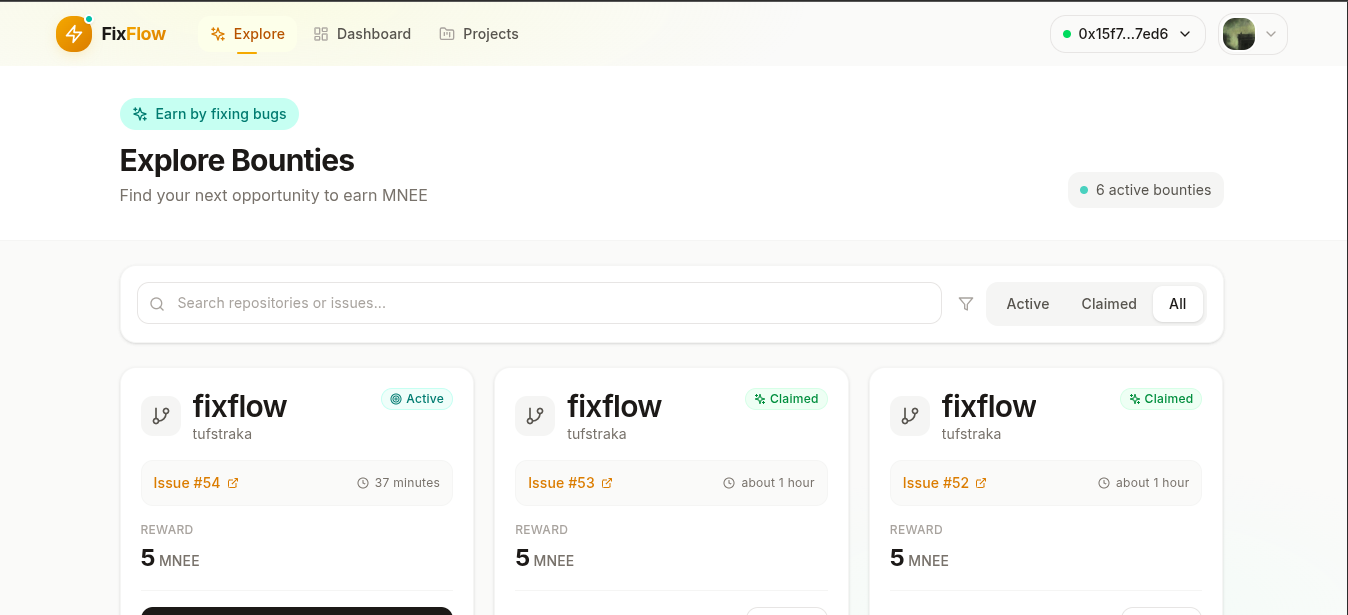
Task: Click 'about 1 hour' on Issue #52 card
Action: point(1152,483)
